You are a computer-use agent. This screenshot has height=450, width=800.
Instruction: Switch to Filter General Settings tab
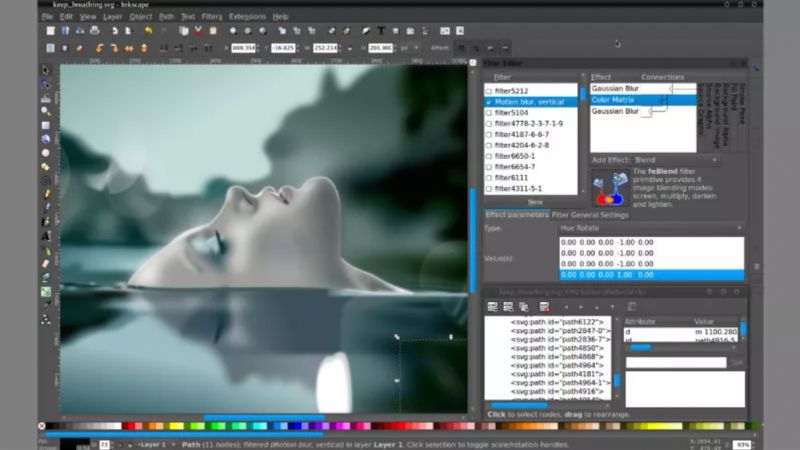pos(590,214)
